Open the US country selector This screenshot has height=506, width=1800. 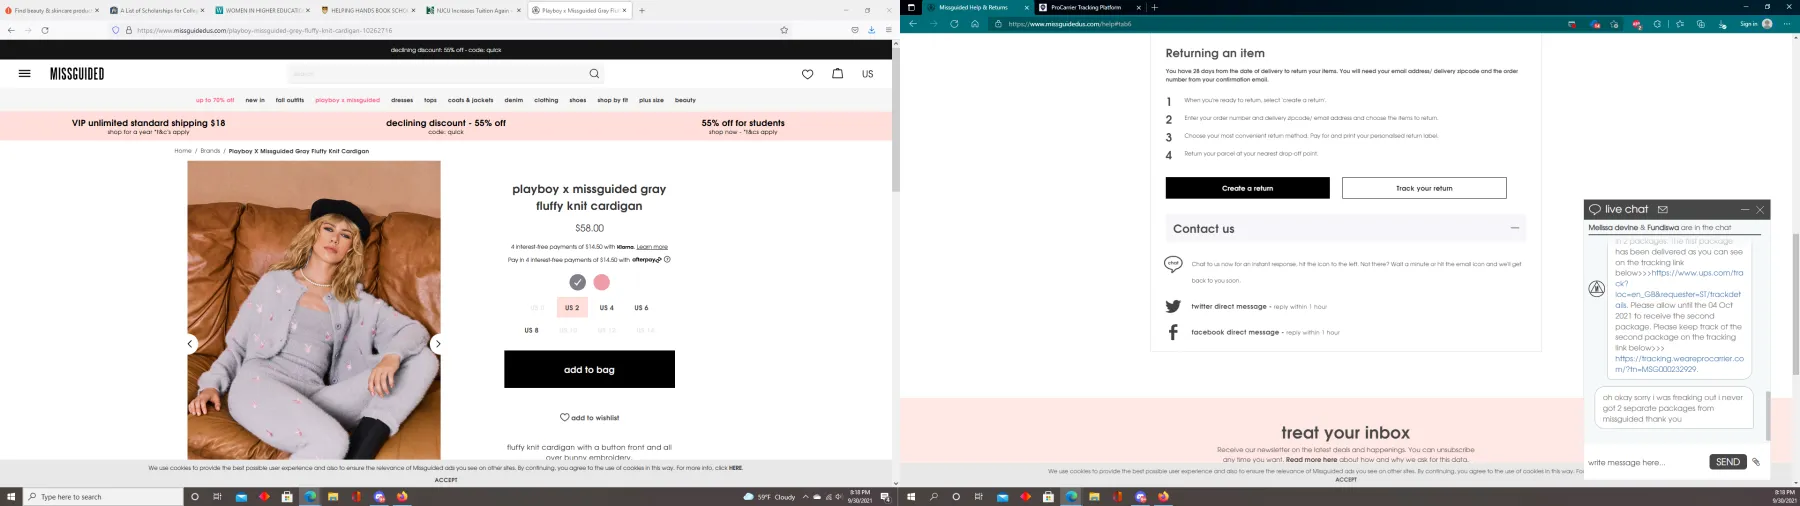[867, 74]
